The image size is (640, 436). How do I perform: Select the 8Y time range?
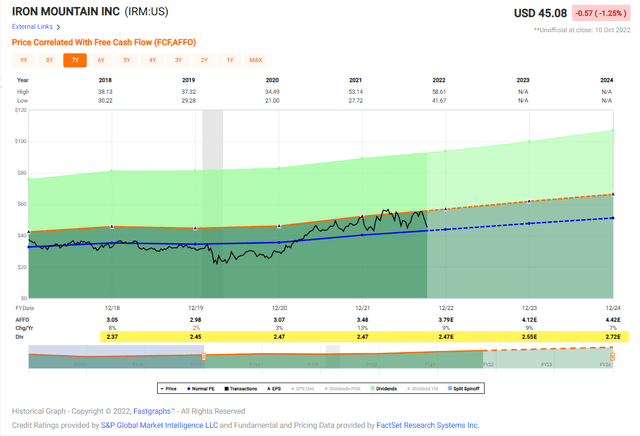49,60
